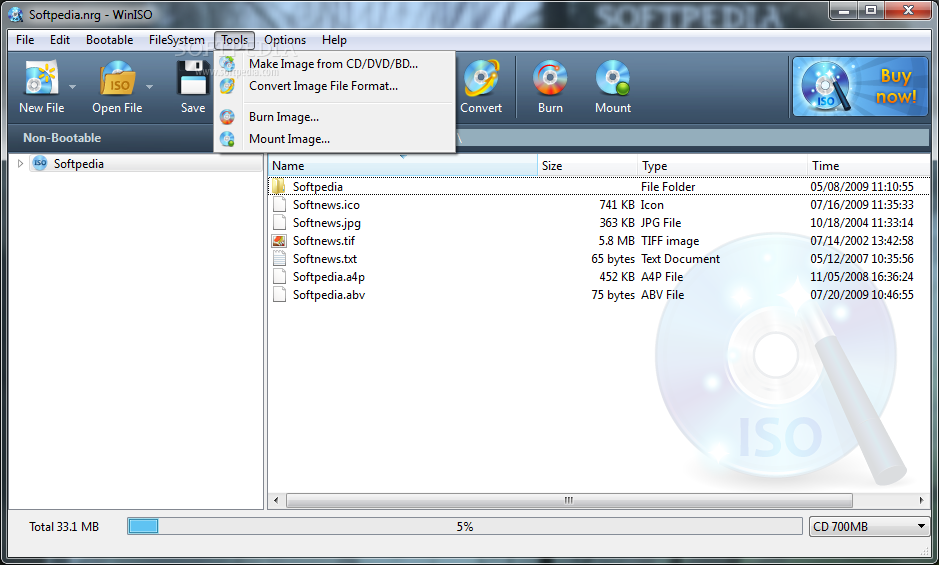Viewport: 939px width, 565px height.
Task: Click icon beside Convert Image File Format
Action: [x=227, y=86]
